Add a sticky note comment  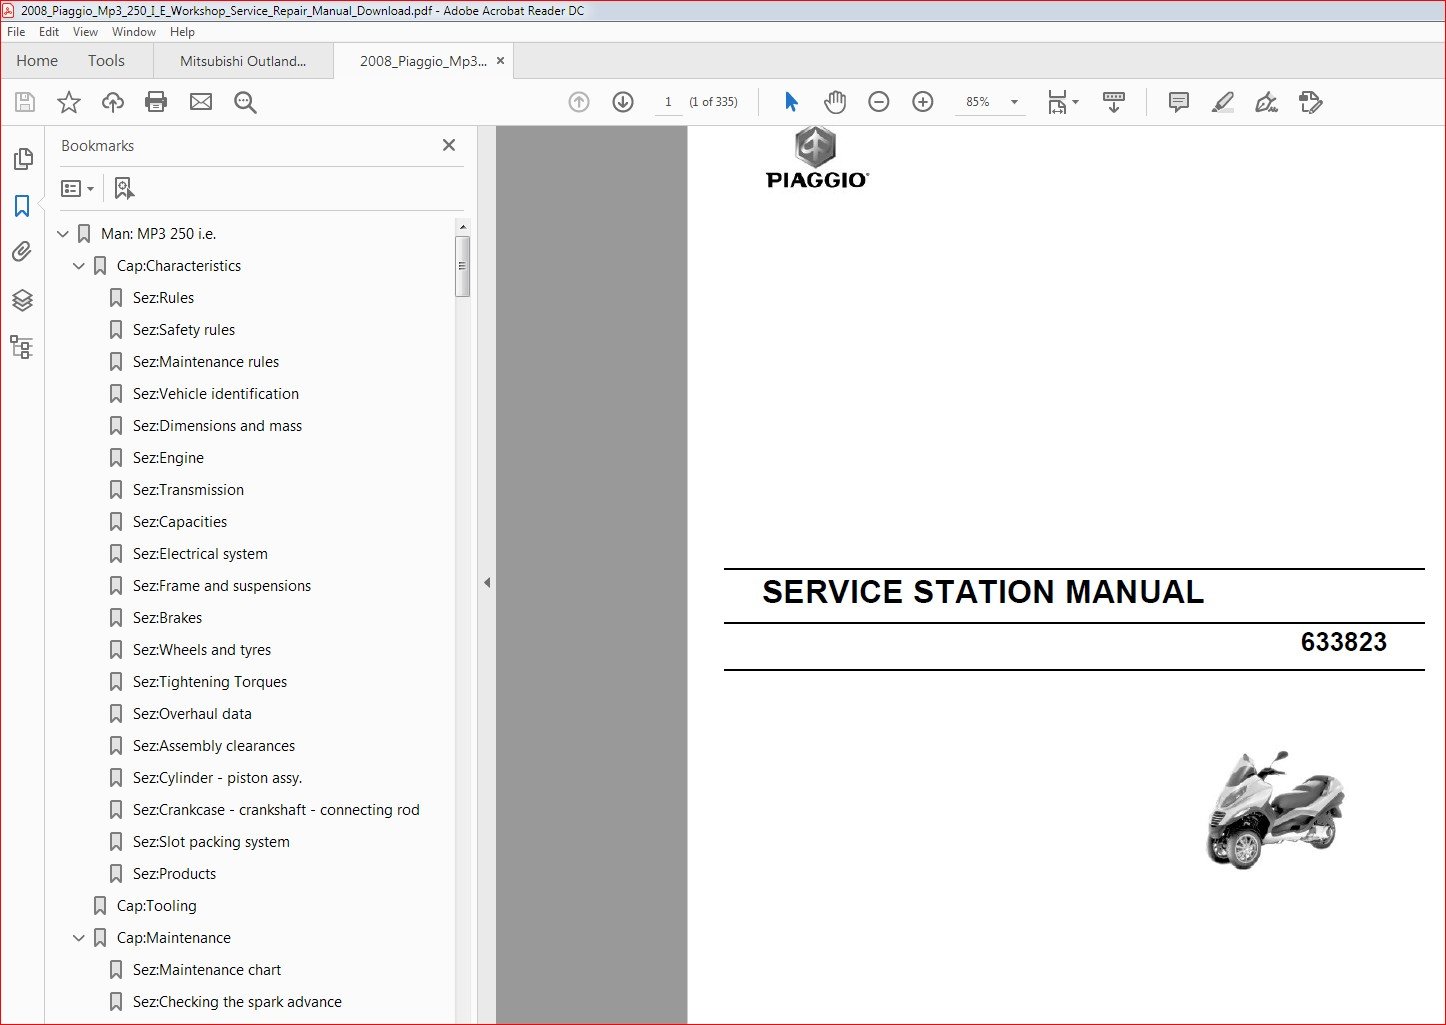1179,102
